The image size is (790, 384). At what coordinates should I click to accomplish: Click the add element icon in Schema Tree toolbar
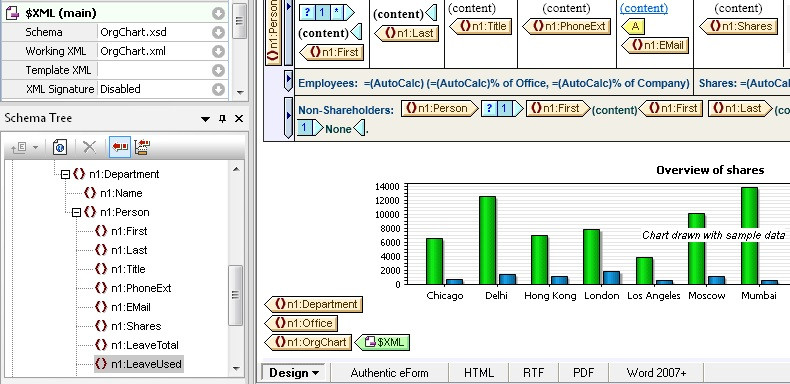19,147
